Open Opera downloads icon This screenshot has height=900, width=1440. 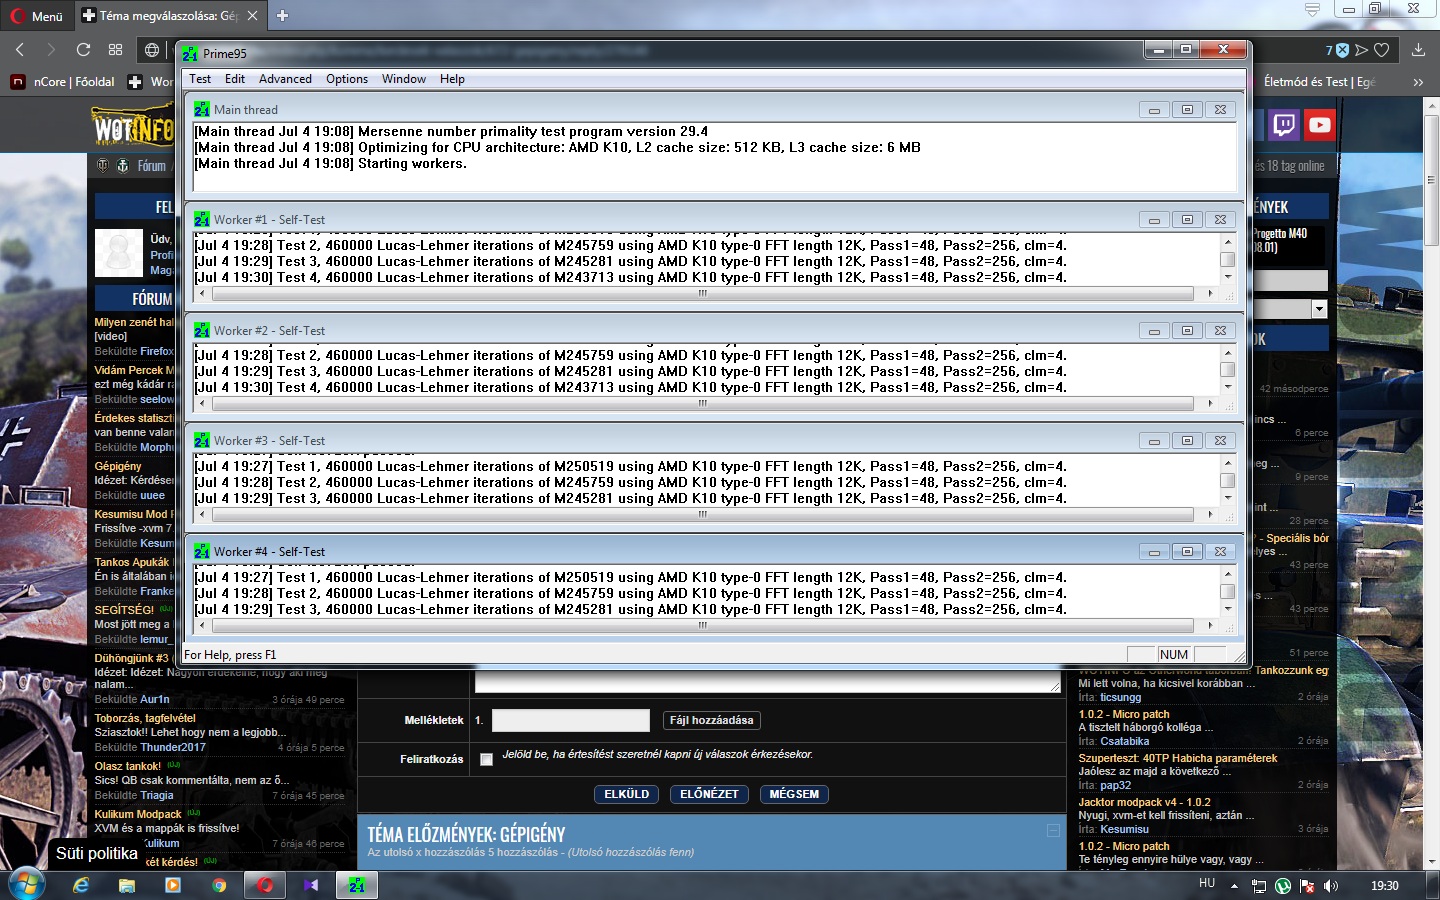tap(1418, 49)
